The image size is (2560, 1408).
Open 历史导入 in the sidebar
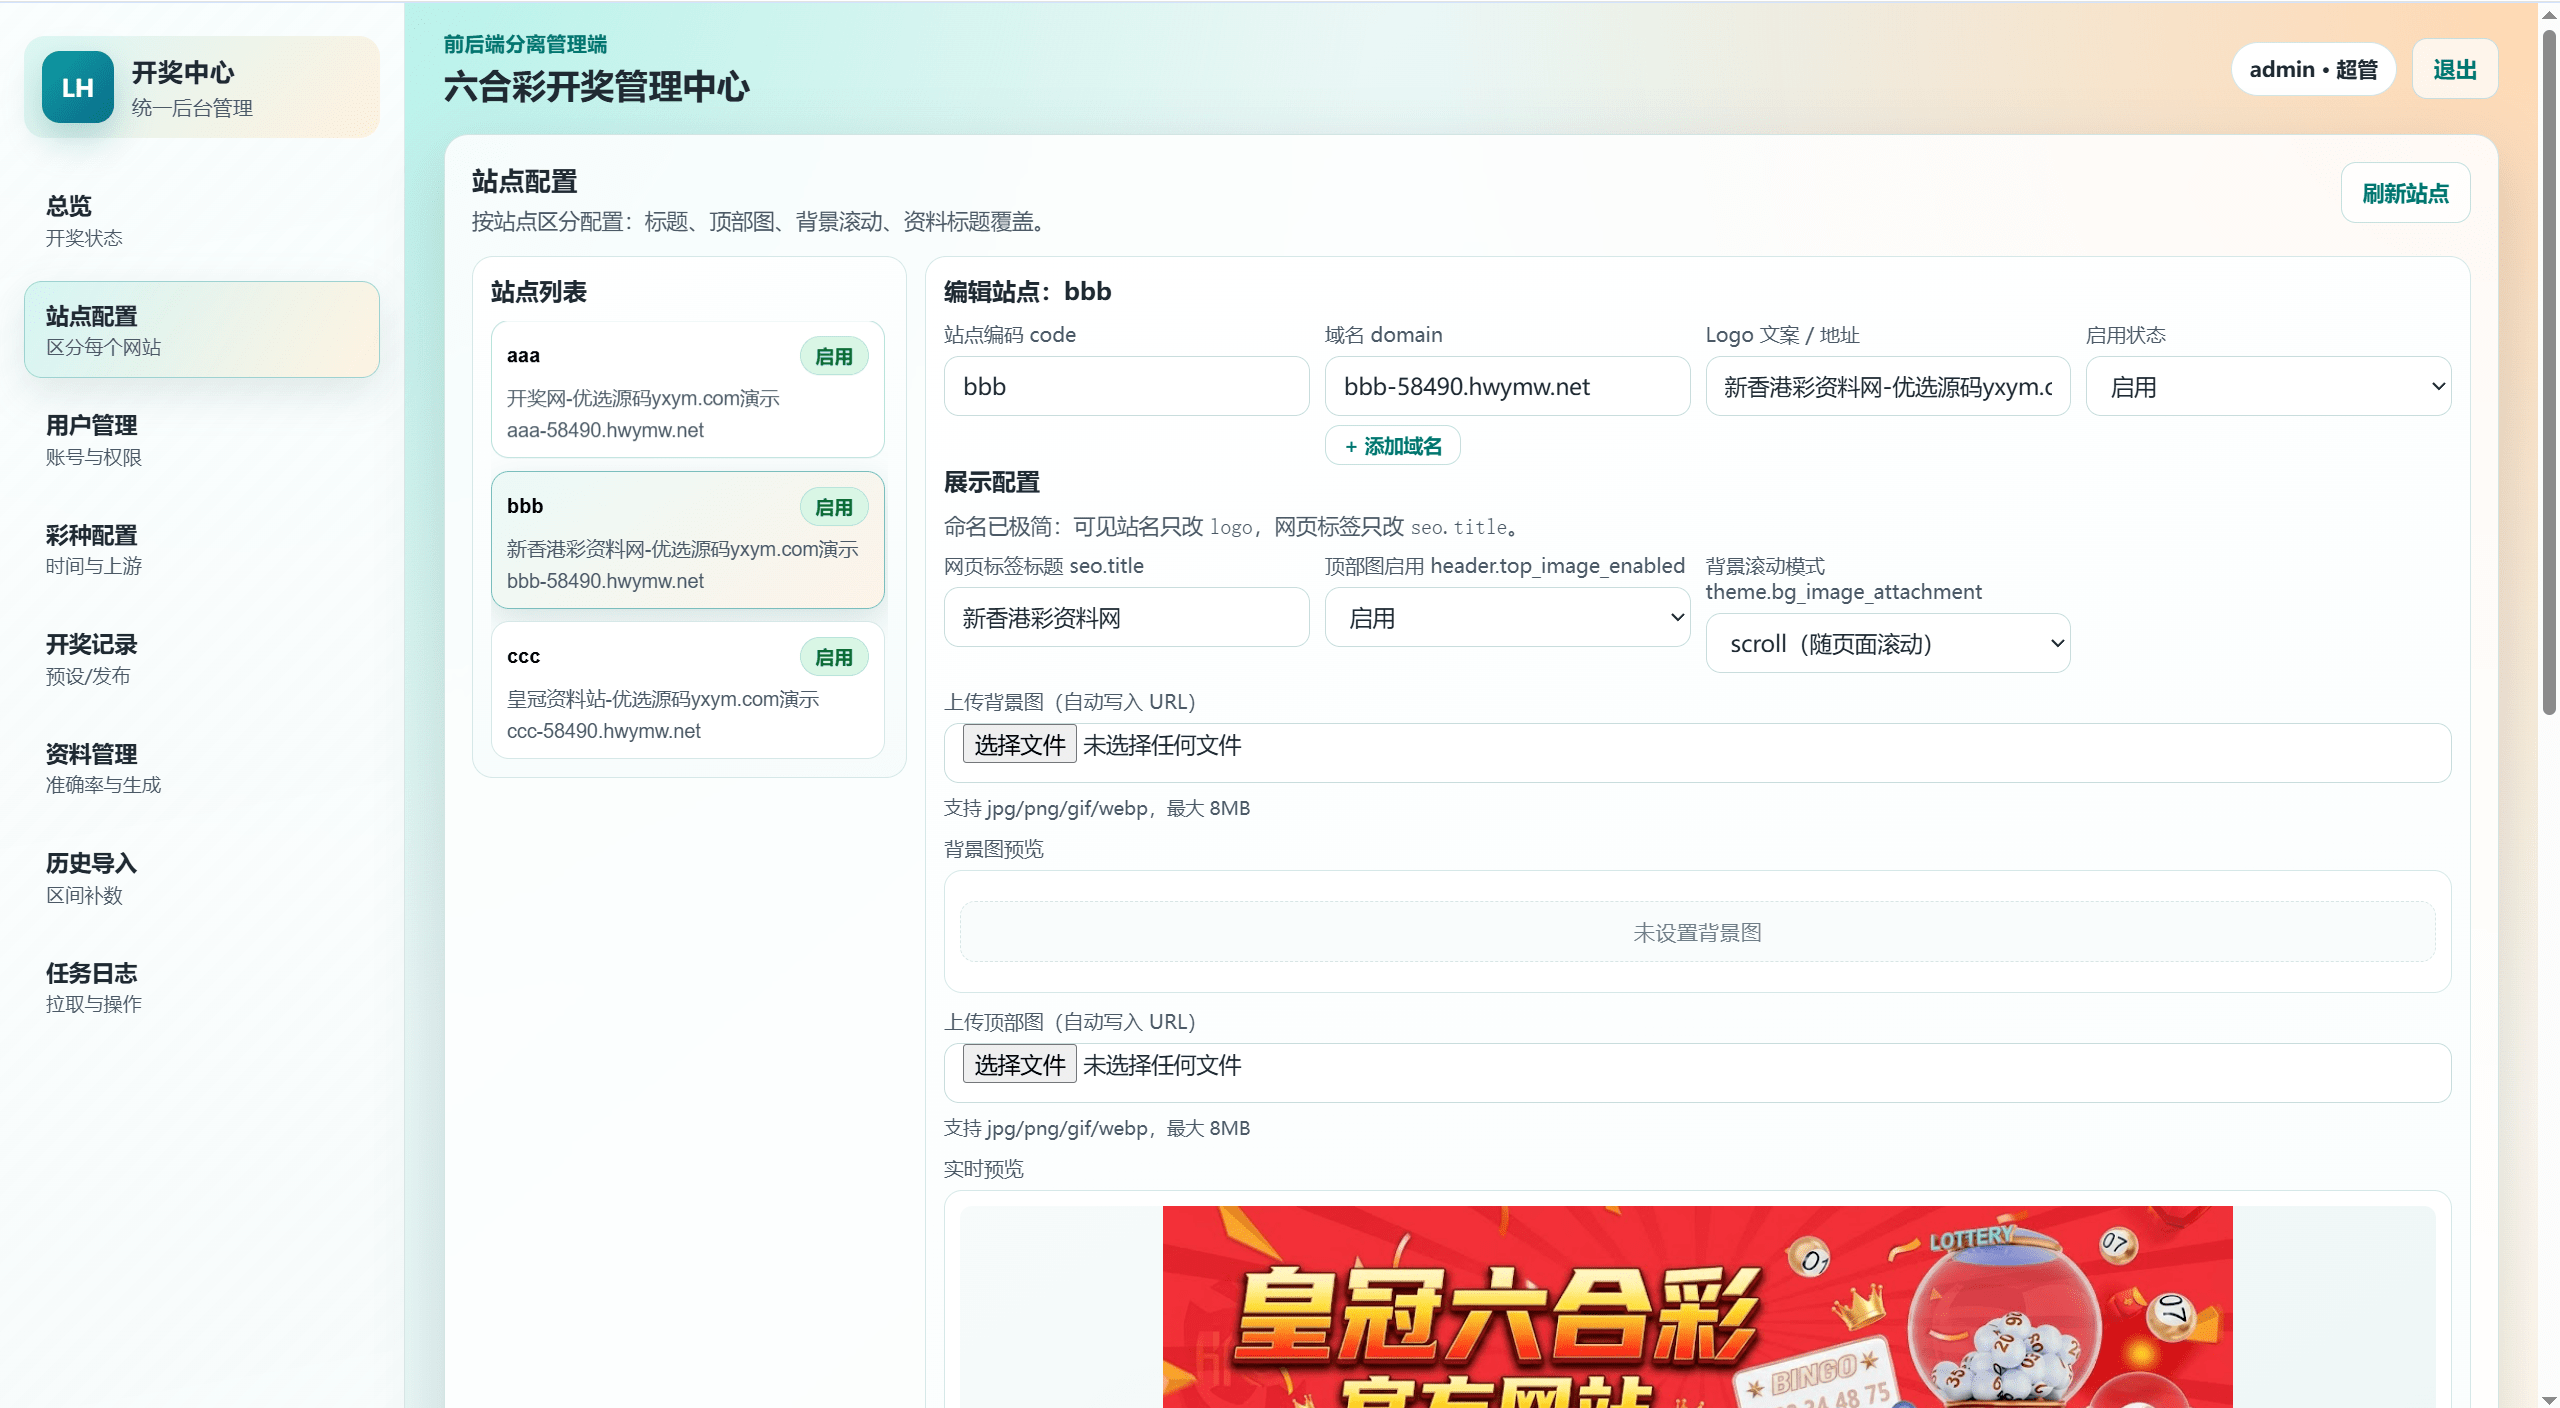[202, 877]
